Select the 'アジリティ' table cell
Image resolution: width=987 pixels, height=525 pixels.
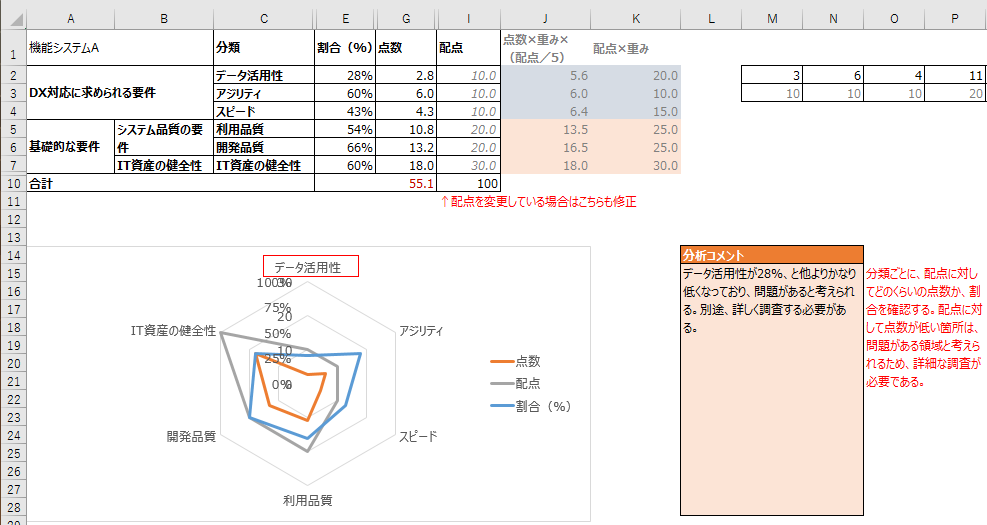(264, 93)
